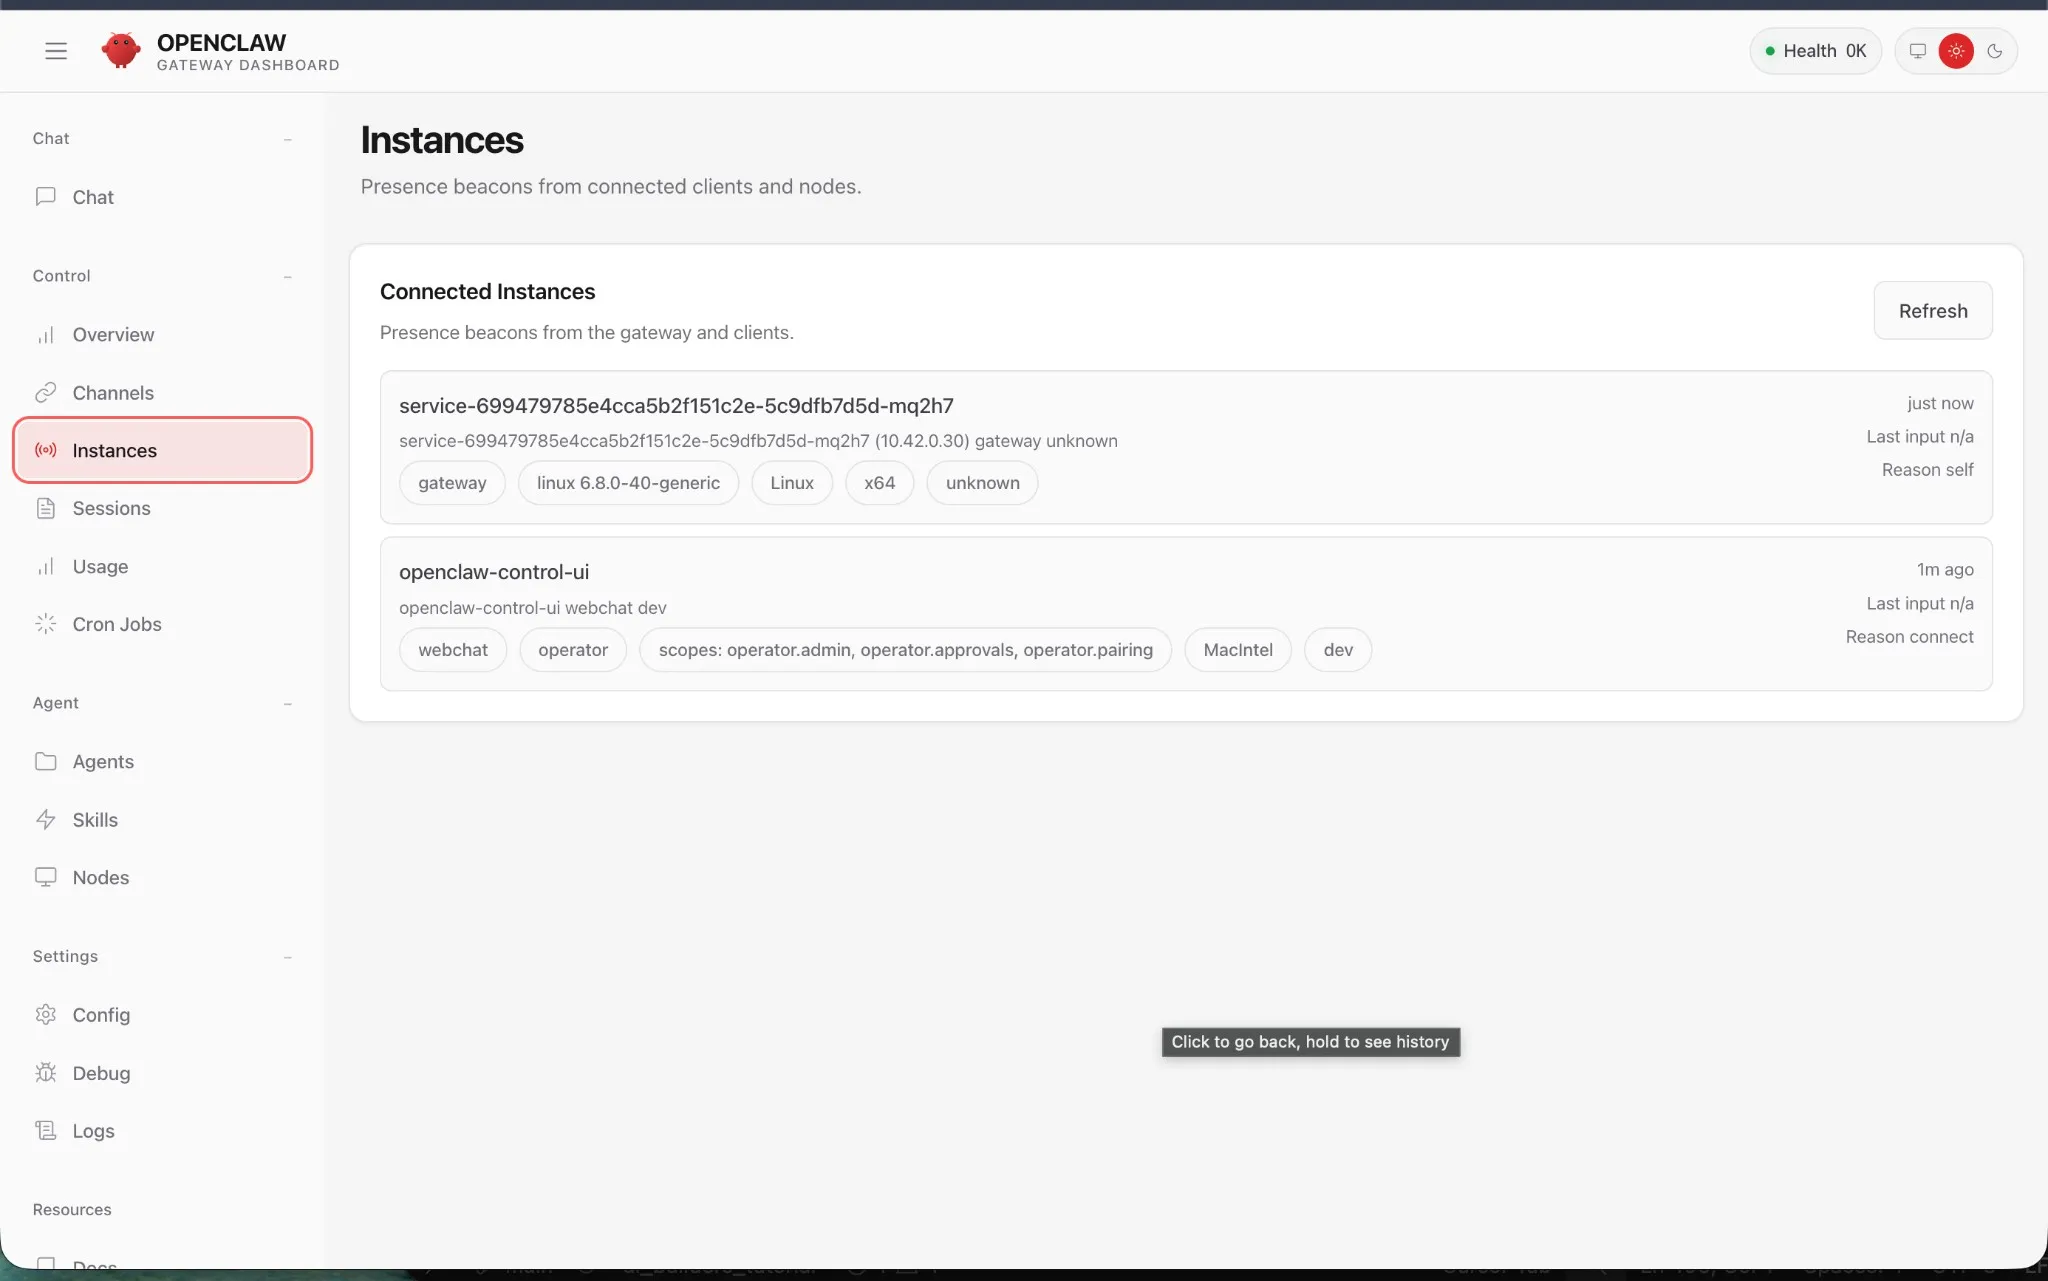This screenshot has height=1281, width=2048.
Task: Click the linux 6.8.0-40-generic tag
Action: pos(628,483)
